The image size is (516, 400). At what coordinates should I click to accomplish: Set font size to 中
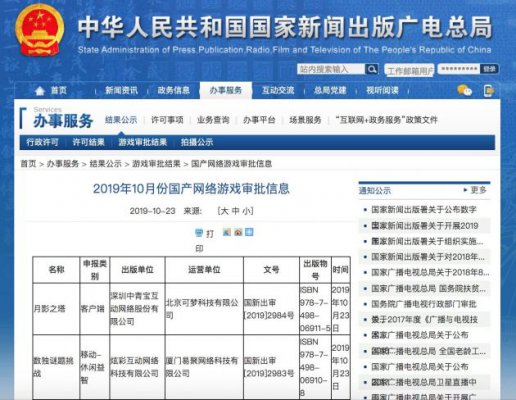tap(236, 211)
